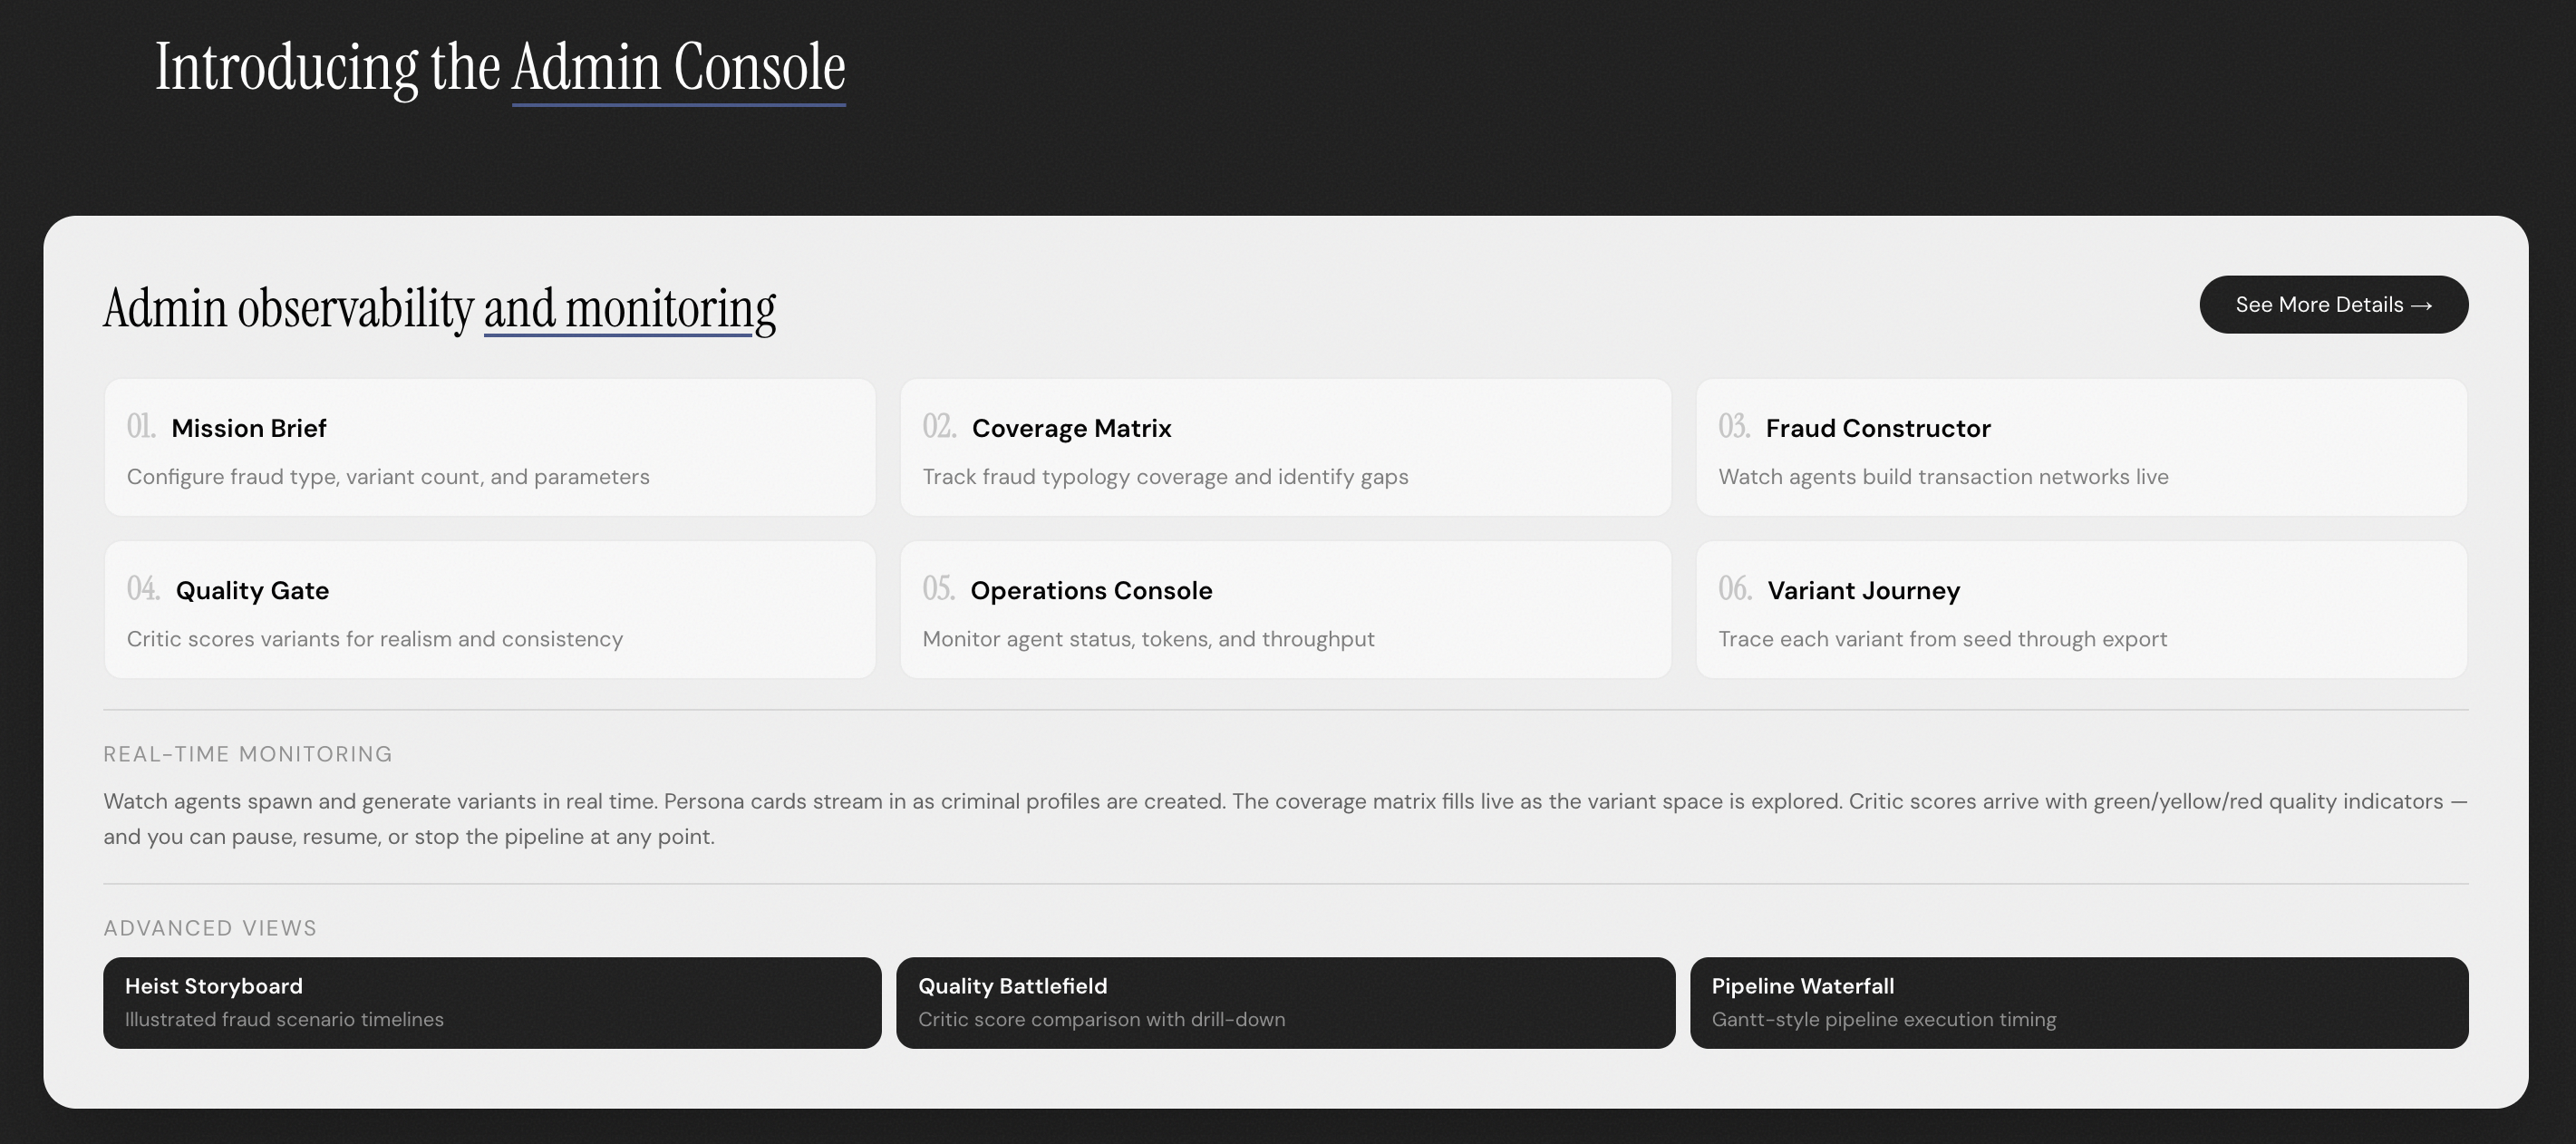Click the arrow in See More Details
Screen dimensions: 2576x1144
2421,306
